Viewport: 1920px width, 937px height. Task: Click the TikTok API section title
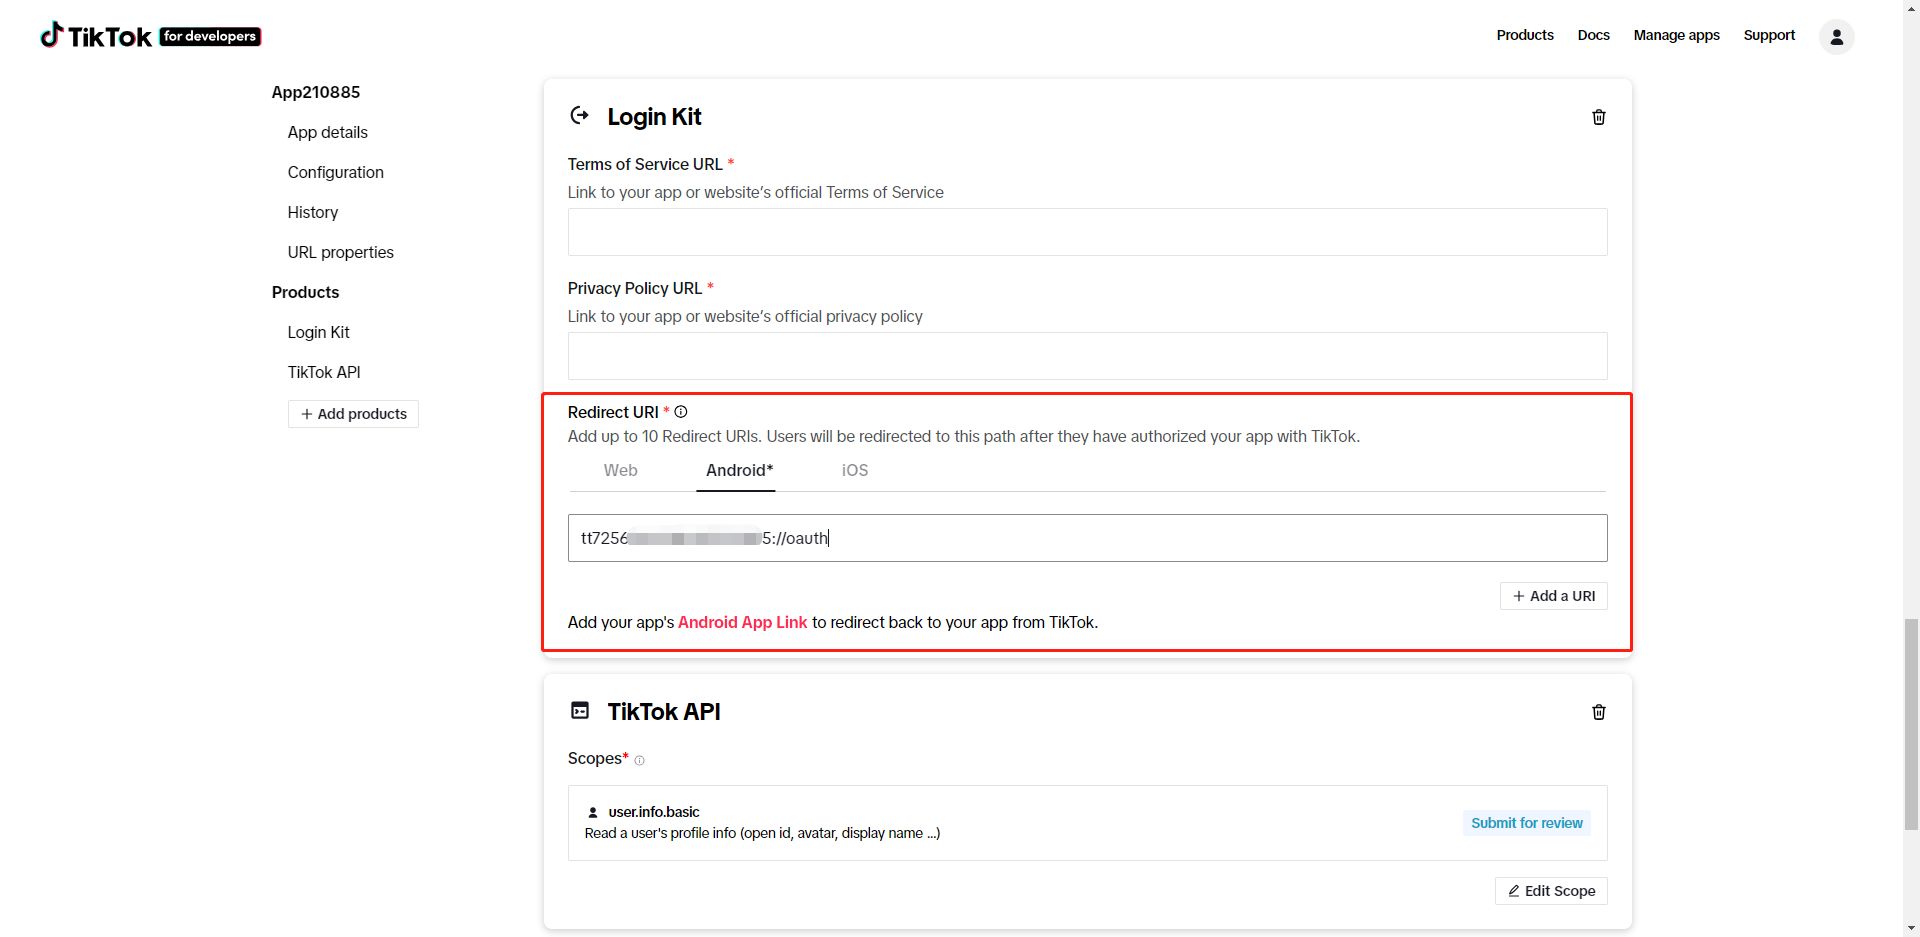664,712
